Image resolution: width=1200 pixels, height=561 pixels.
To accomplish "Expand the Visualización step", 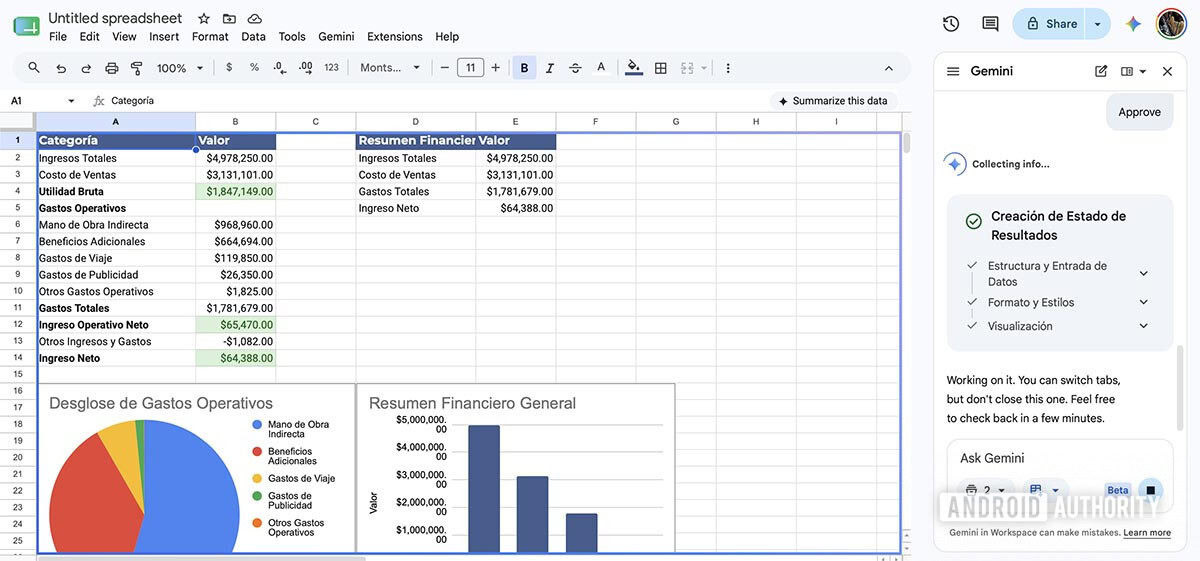I will click(1144, 326).
